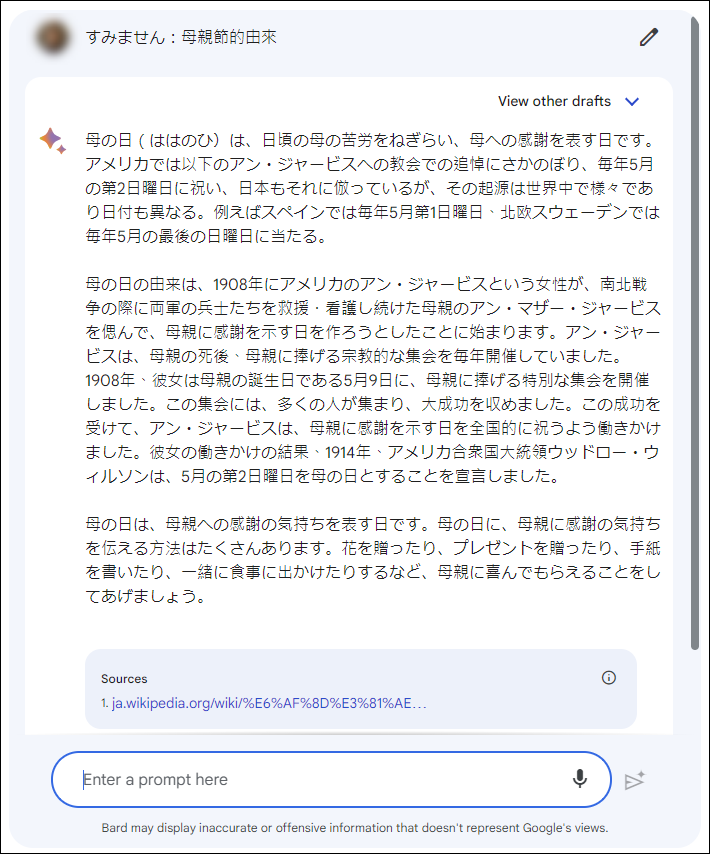The height and width of the screenshot is (854, 710).
Task: Click the blurred user avatar
Action: 53,37
